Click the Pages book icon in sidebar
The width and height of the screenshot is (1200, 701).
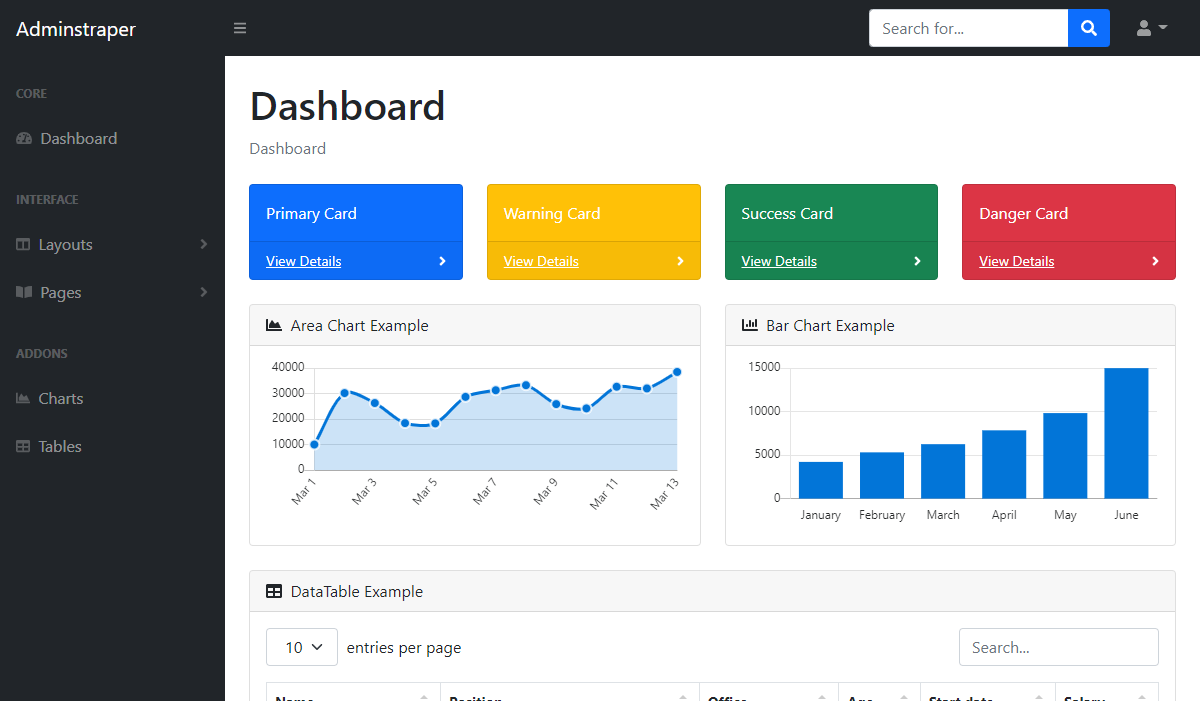(24, 293)
